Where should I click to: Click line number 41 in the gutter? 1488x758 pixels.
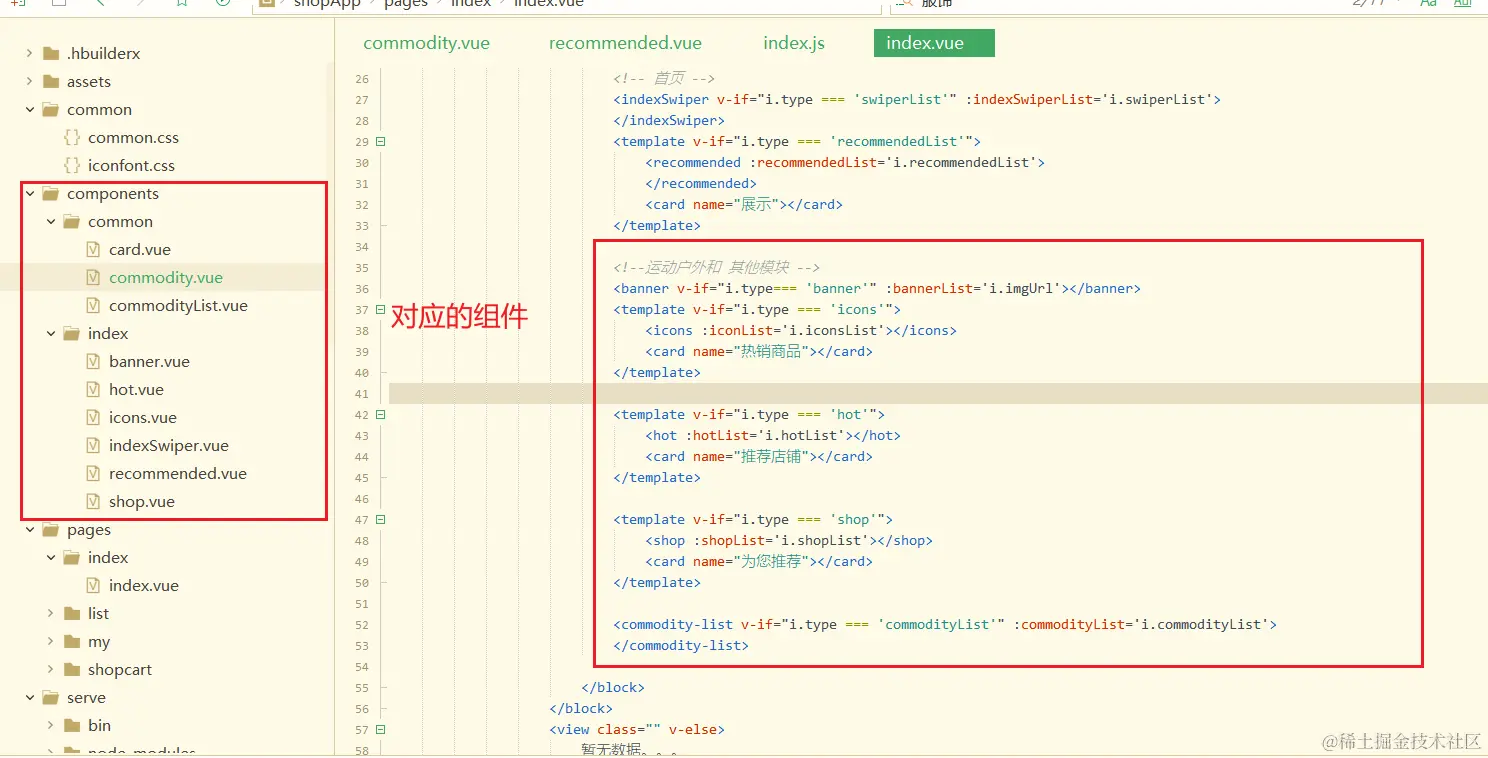(x=362, y=394)
